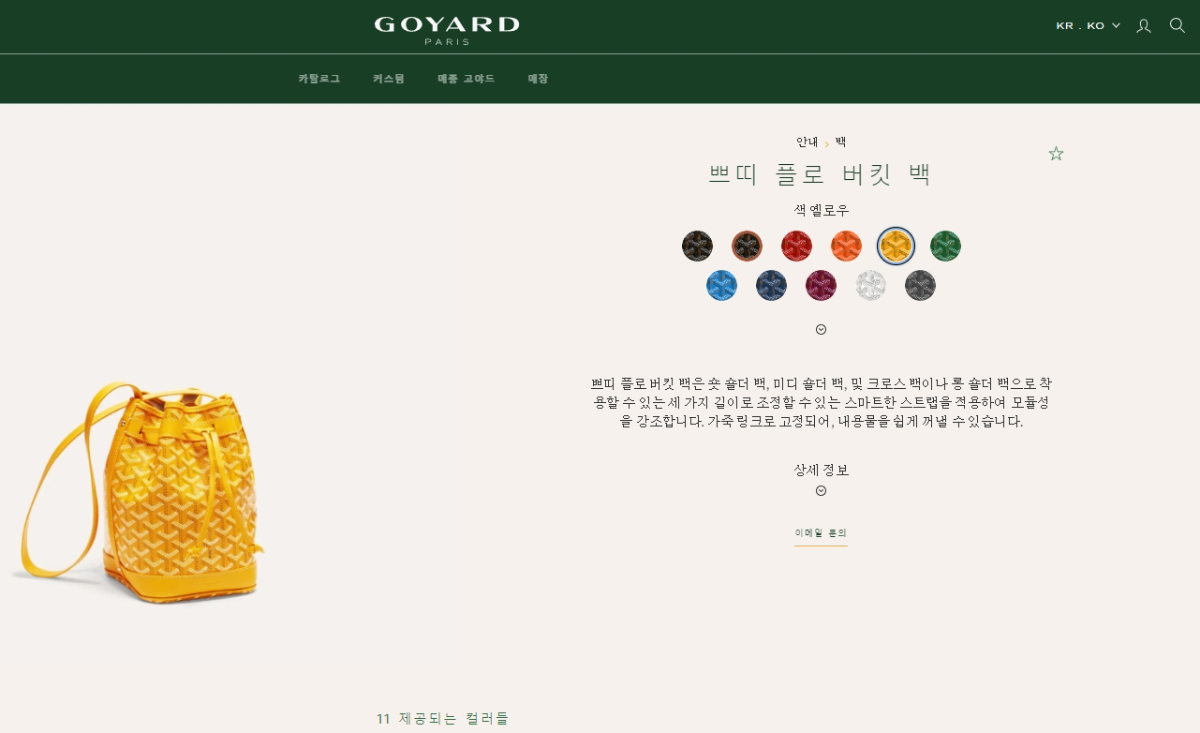Open the 커스텀 menu item

(388, 79)
